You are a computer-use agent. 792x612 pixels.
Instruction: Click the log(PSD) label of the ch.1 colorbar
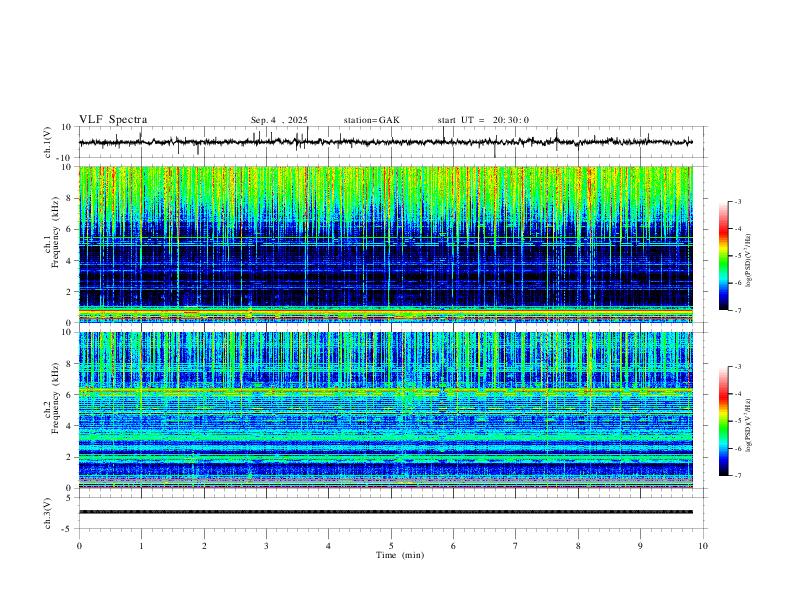(x=749, y=261)
